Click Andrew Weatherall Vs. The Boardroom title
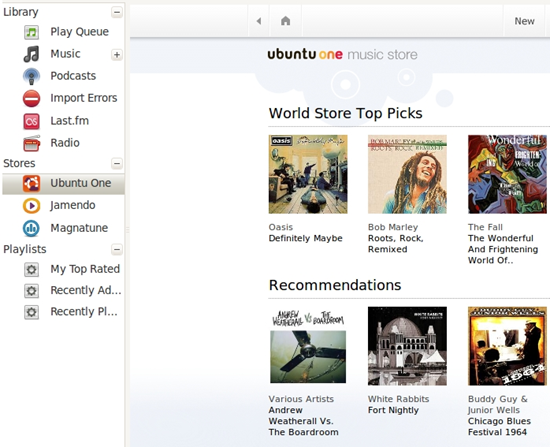This screenshot has width=550, height=447. point(303,421)
